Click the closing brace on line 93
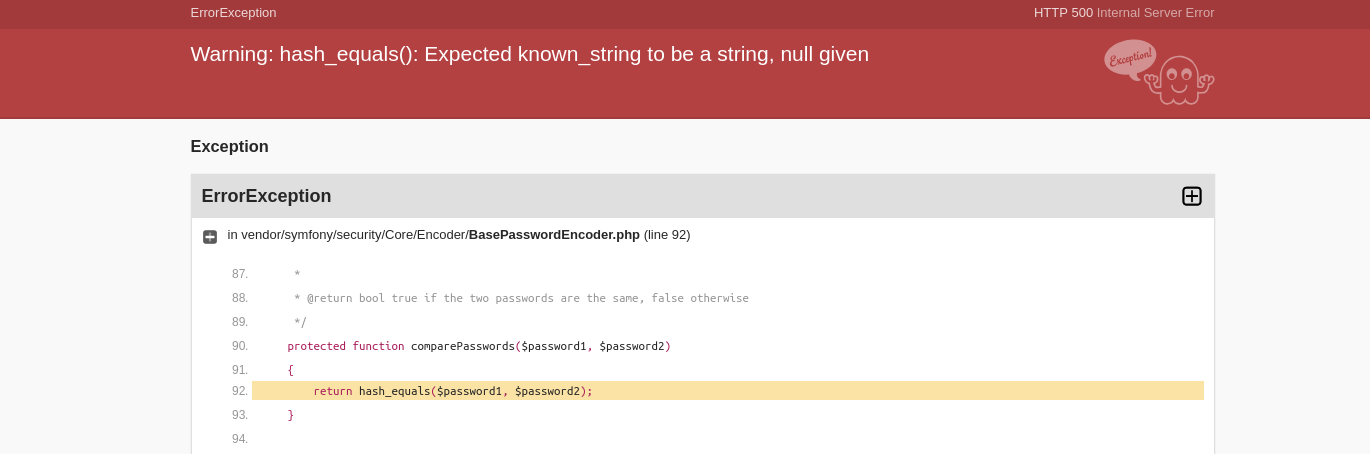This screenshot has width=1370, height=454. click(291, 415)
